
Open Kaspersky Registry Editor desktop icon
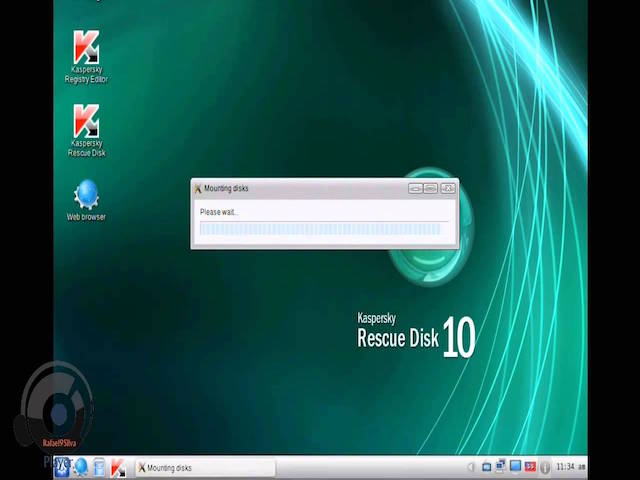click(x=86, y=57)
